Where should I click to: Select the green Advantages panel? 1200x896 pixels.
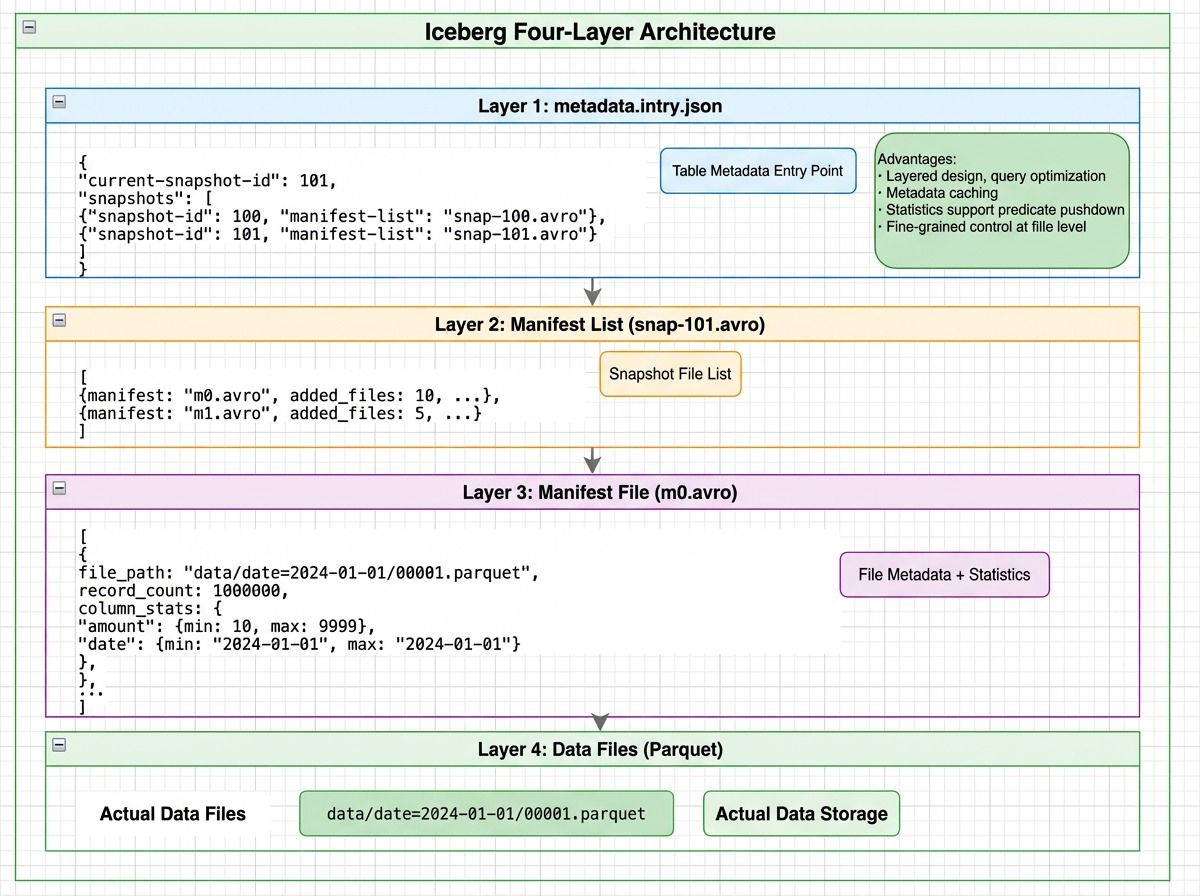[x=1001, y=197]
